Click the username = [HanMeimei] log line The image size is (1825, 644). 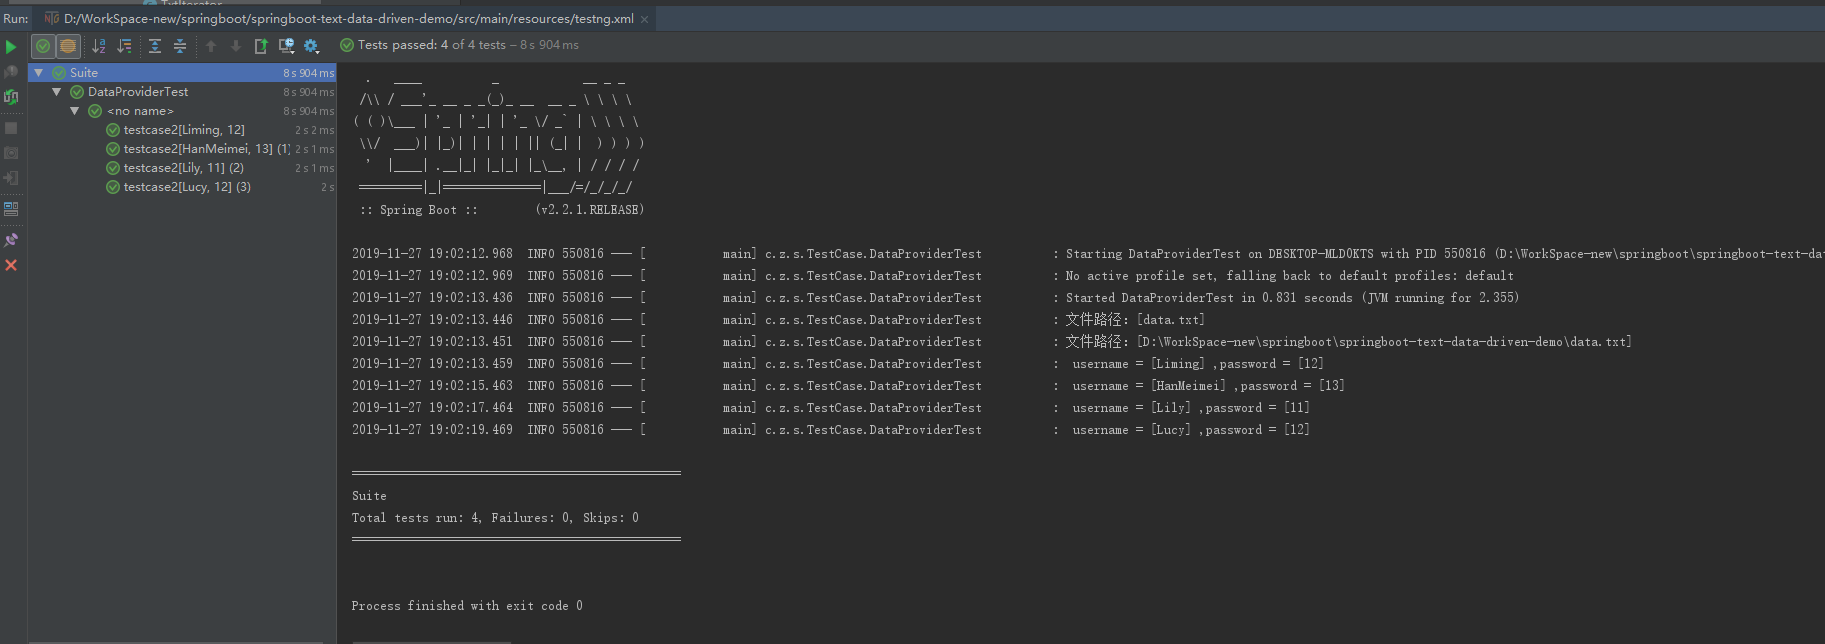point(848,386)
